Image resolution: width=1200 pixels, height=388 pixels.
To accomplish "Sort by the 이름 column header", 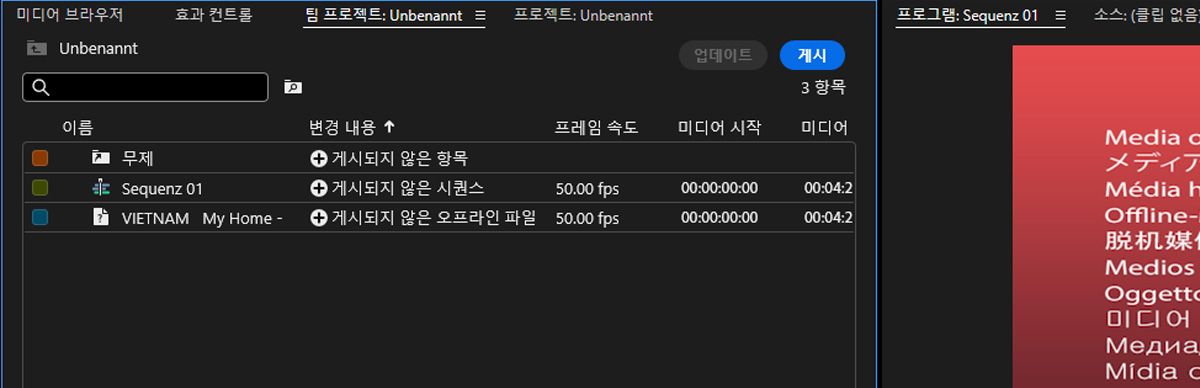I will pyautogui.click(x=78, y=127).
